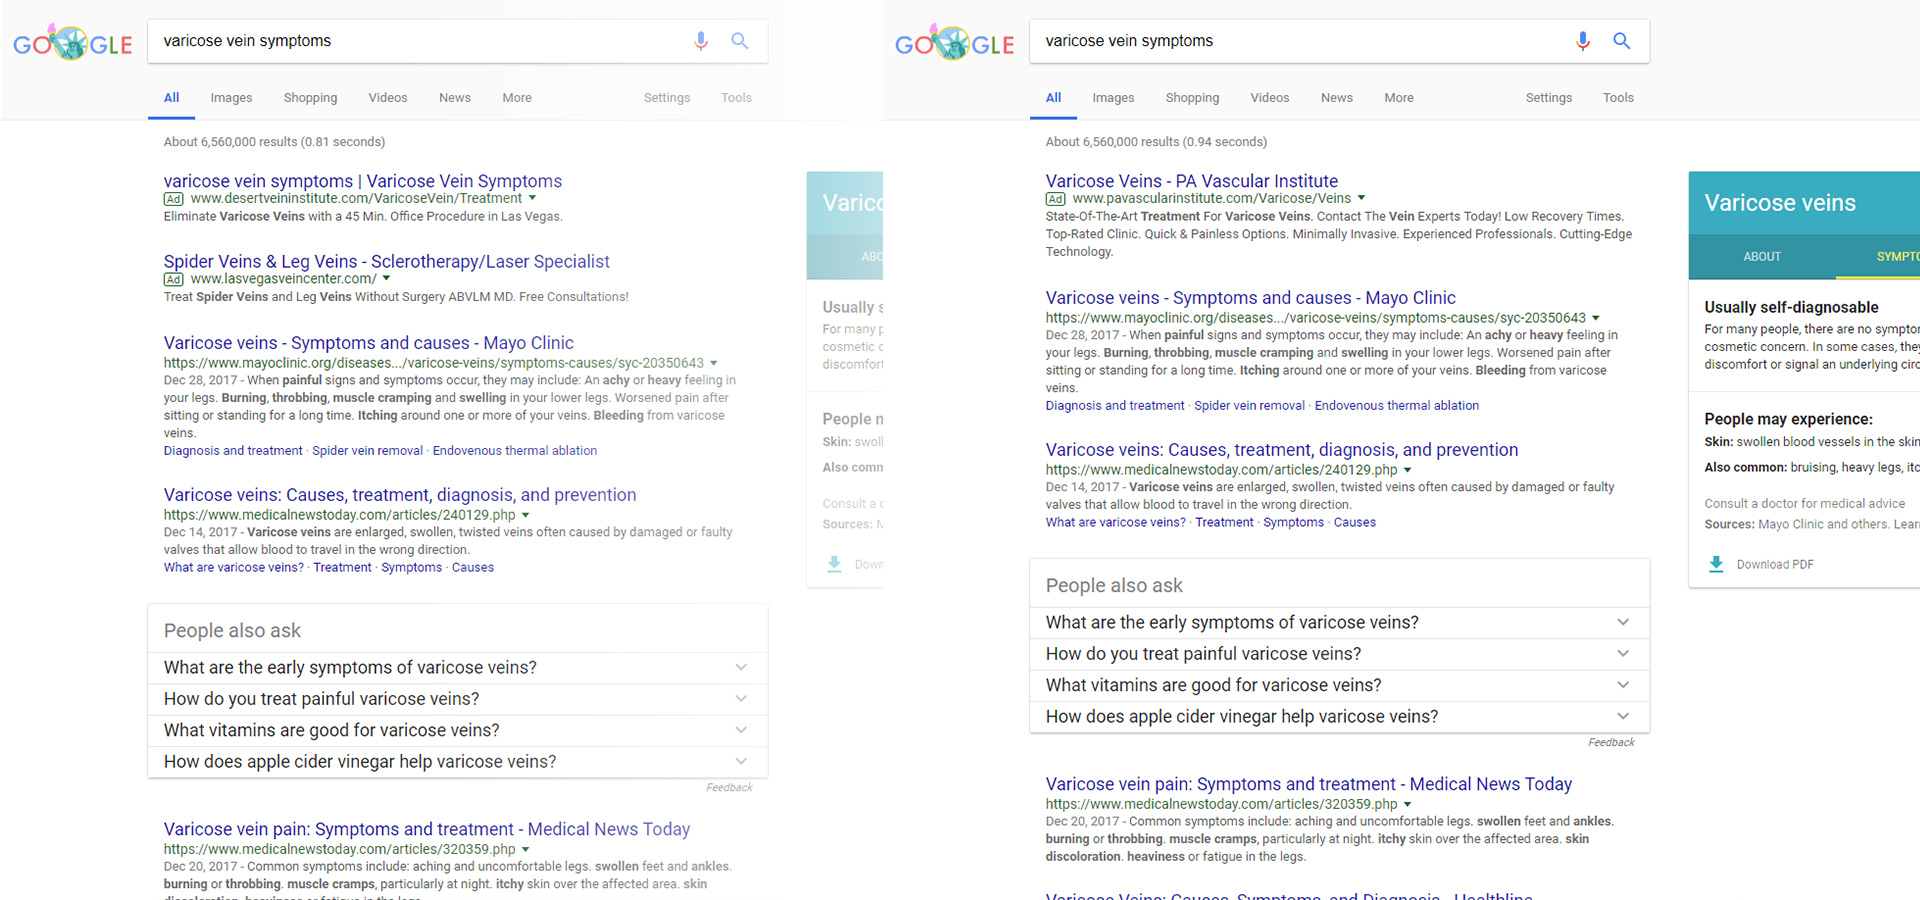Select the Images tab on the right page
Viewport: 1920px width, 900px height.
[1113, 98]
